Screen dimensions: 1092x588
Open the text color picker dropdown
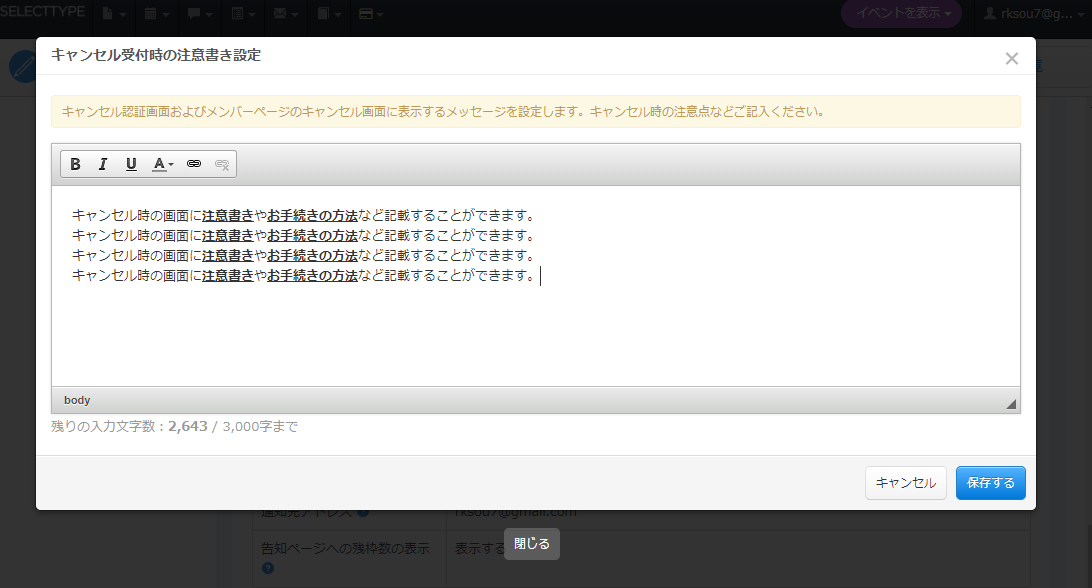162,164
